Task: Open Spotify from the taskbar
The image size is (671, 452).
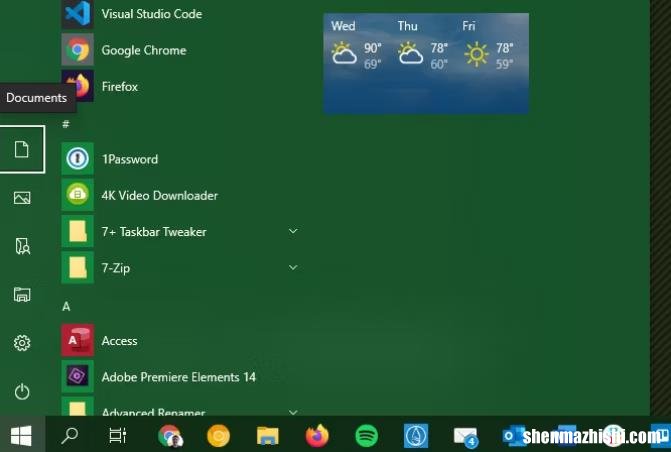Action: coord(366,436)
